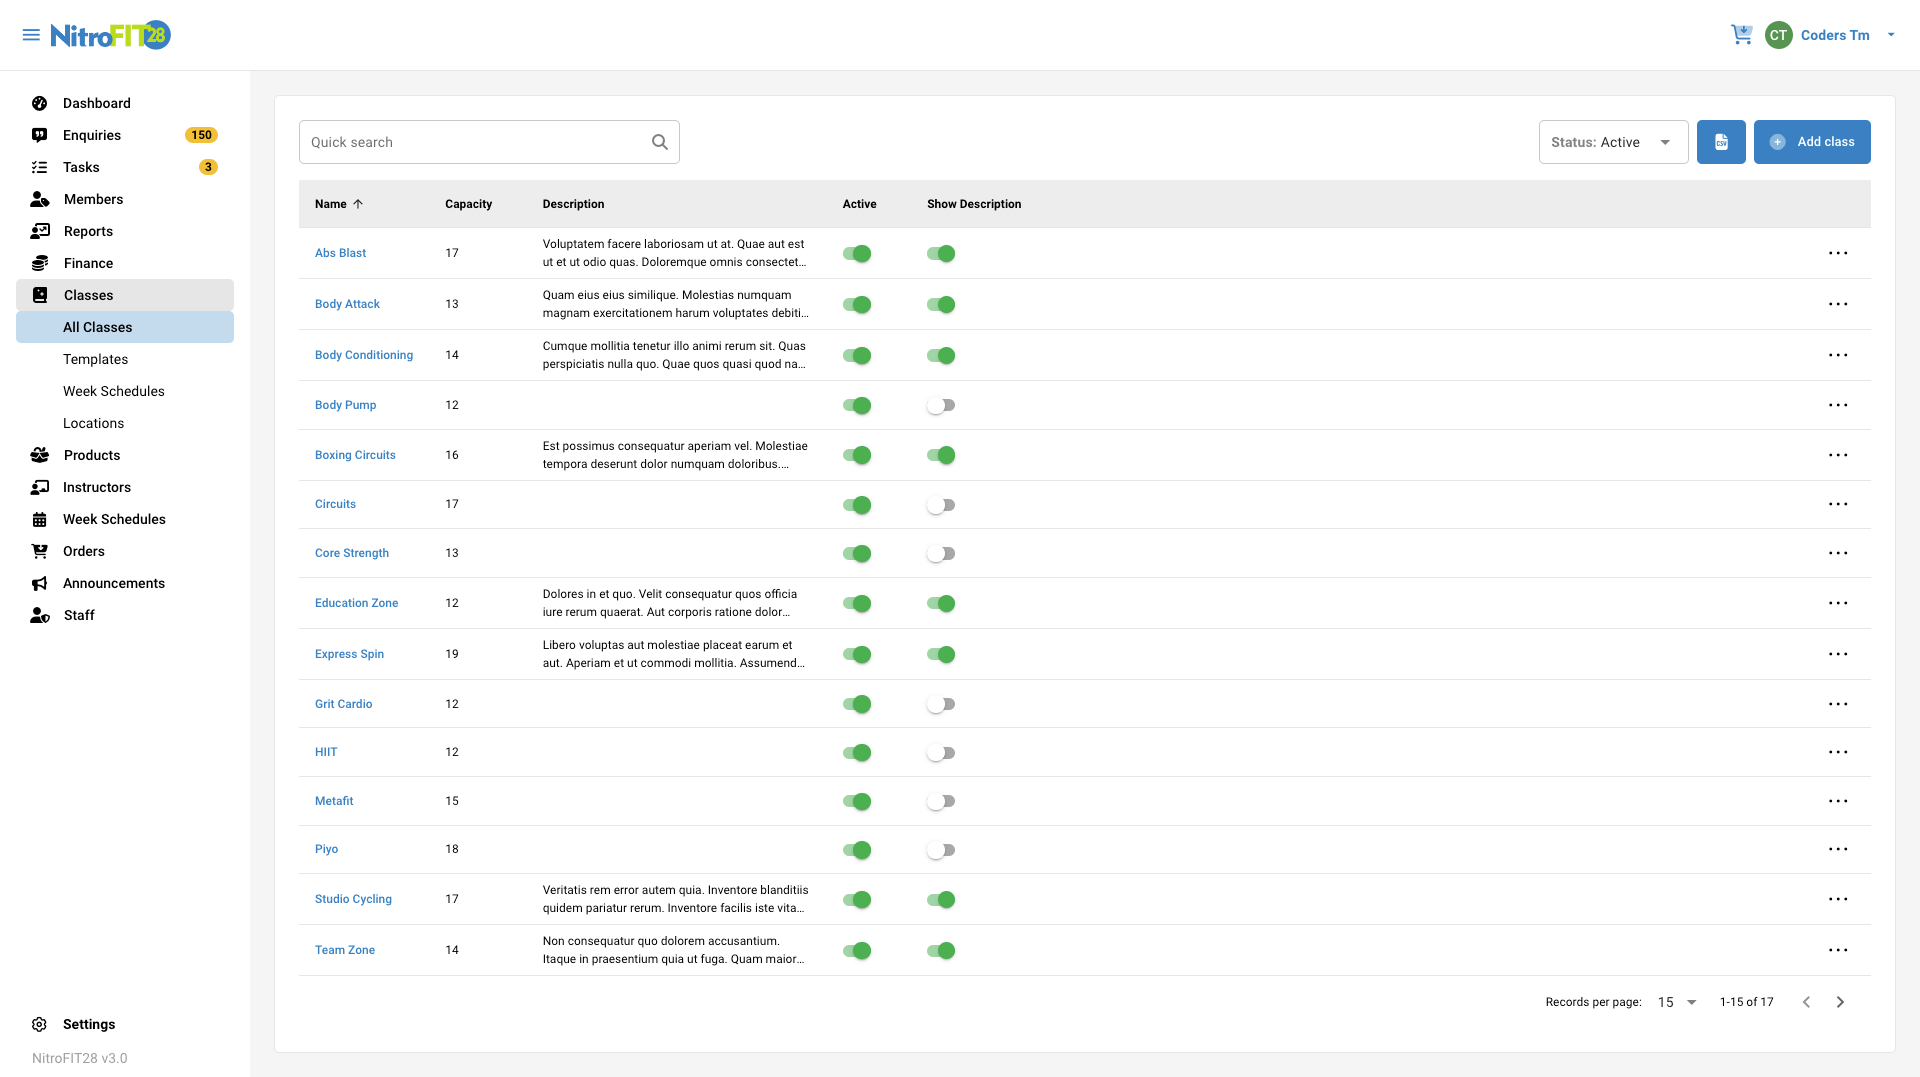
Task: Open the Dashboard from the sidebar
Action: pos(40,103)
